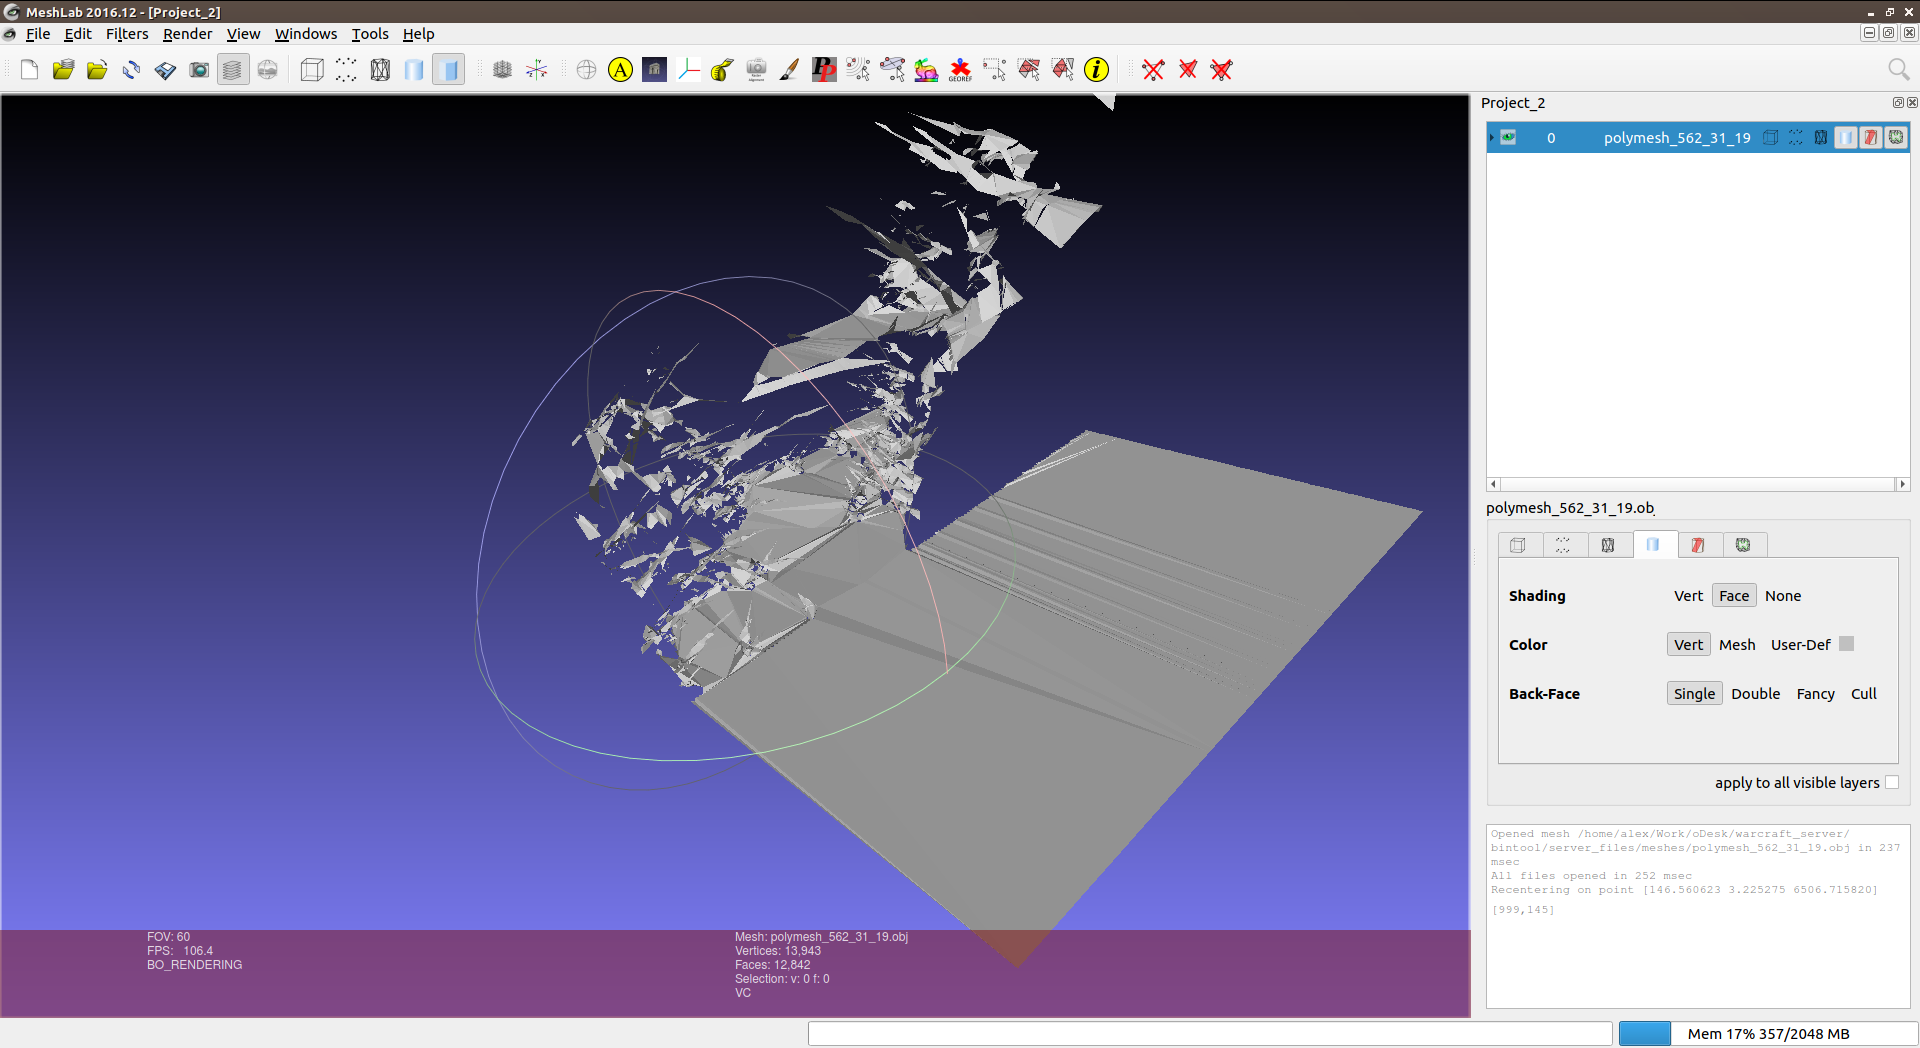Activate the text annotation tool

click(x=620, y=70)
